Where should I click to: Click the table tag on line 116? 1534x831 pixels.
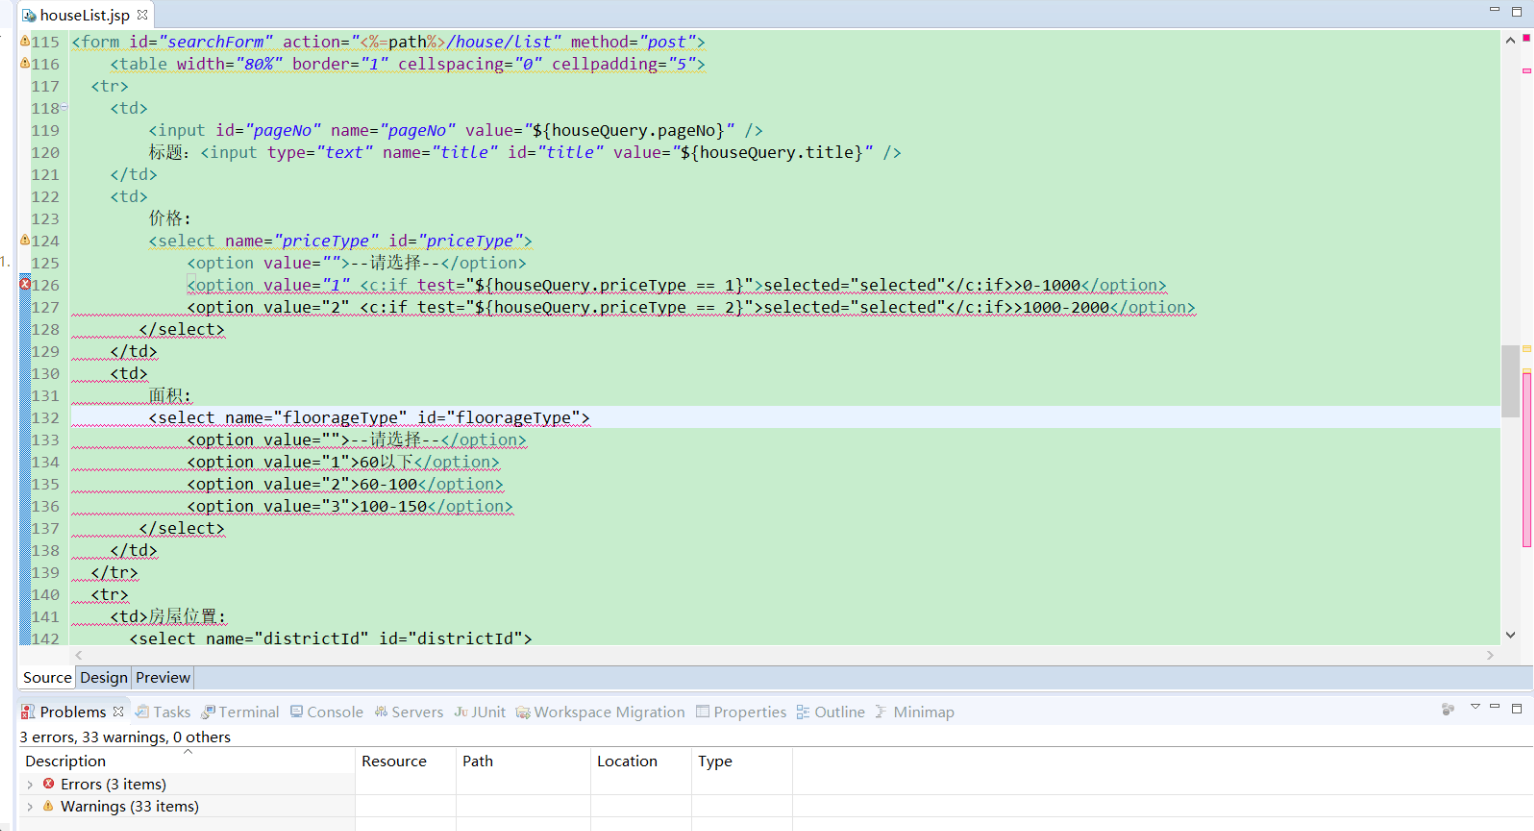point(408,63)
